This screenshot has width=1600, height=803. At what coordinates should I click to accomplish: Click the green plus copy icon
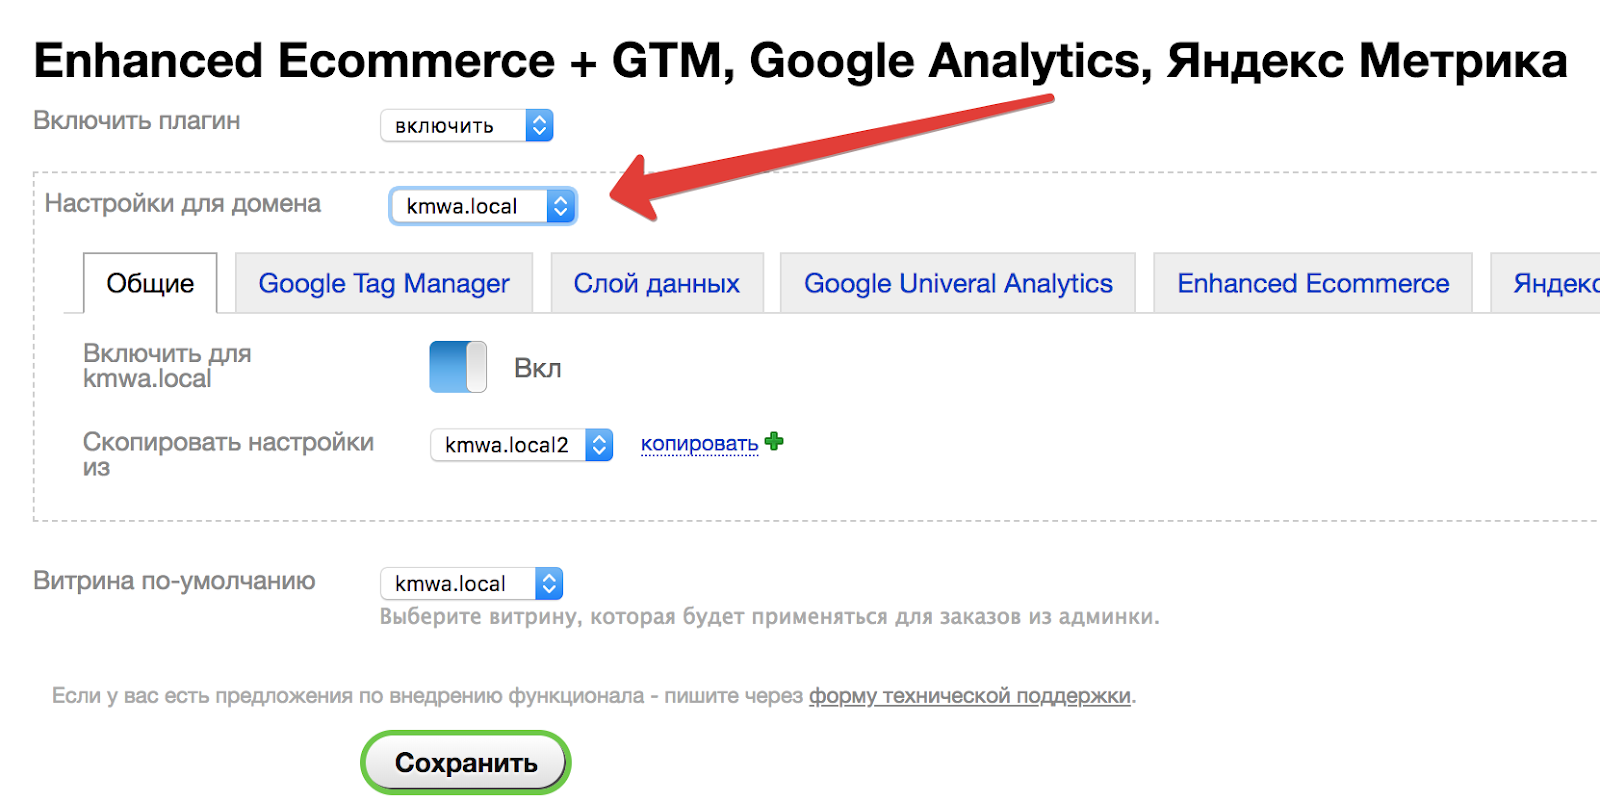point(774,441)
